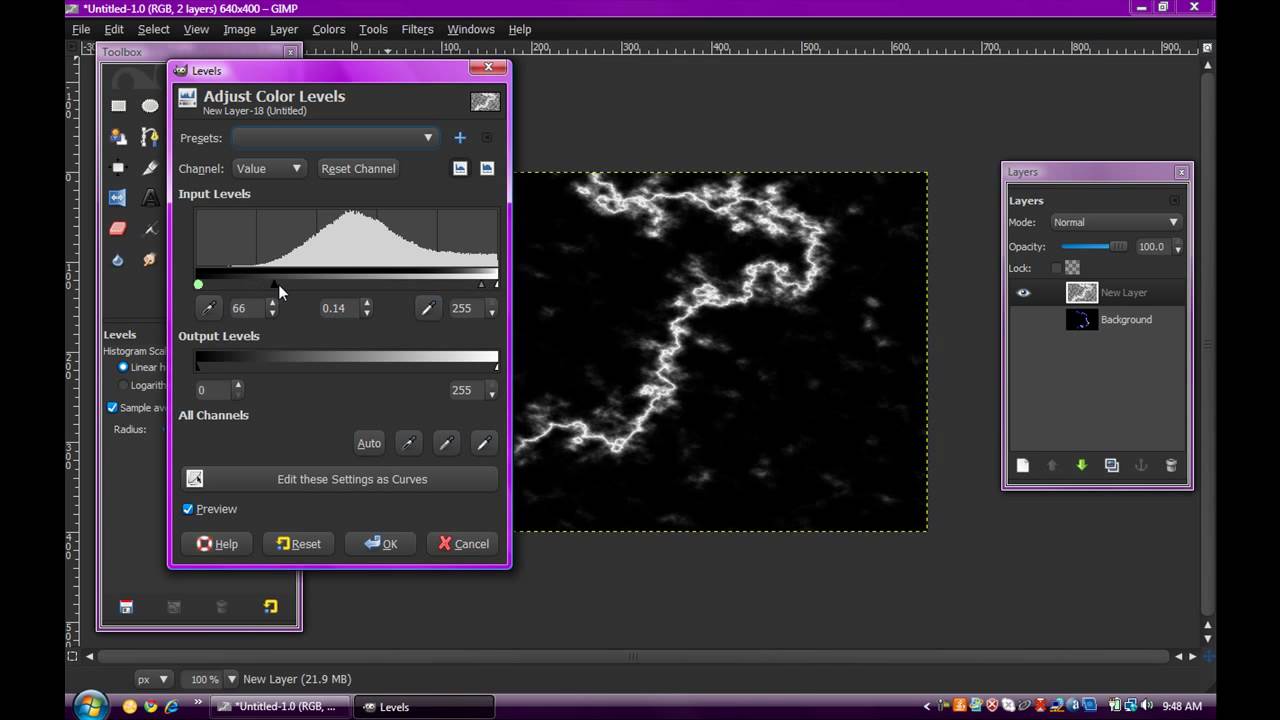Click the Reset Channel button
Image resolution: width=1280 pixels, height=720 pixels.
pyautogui.click(x=358, y=168)
